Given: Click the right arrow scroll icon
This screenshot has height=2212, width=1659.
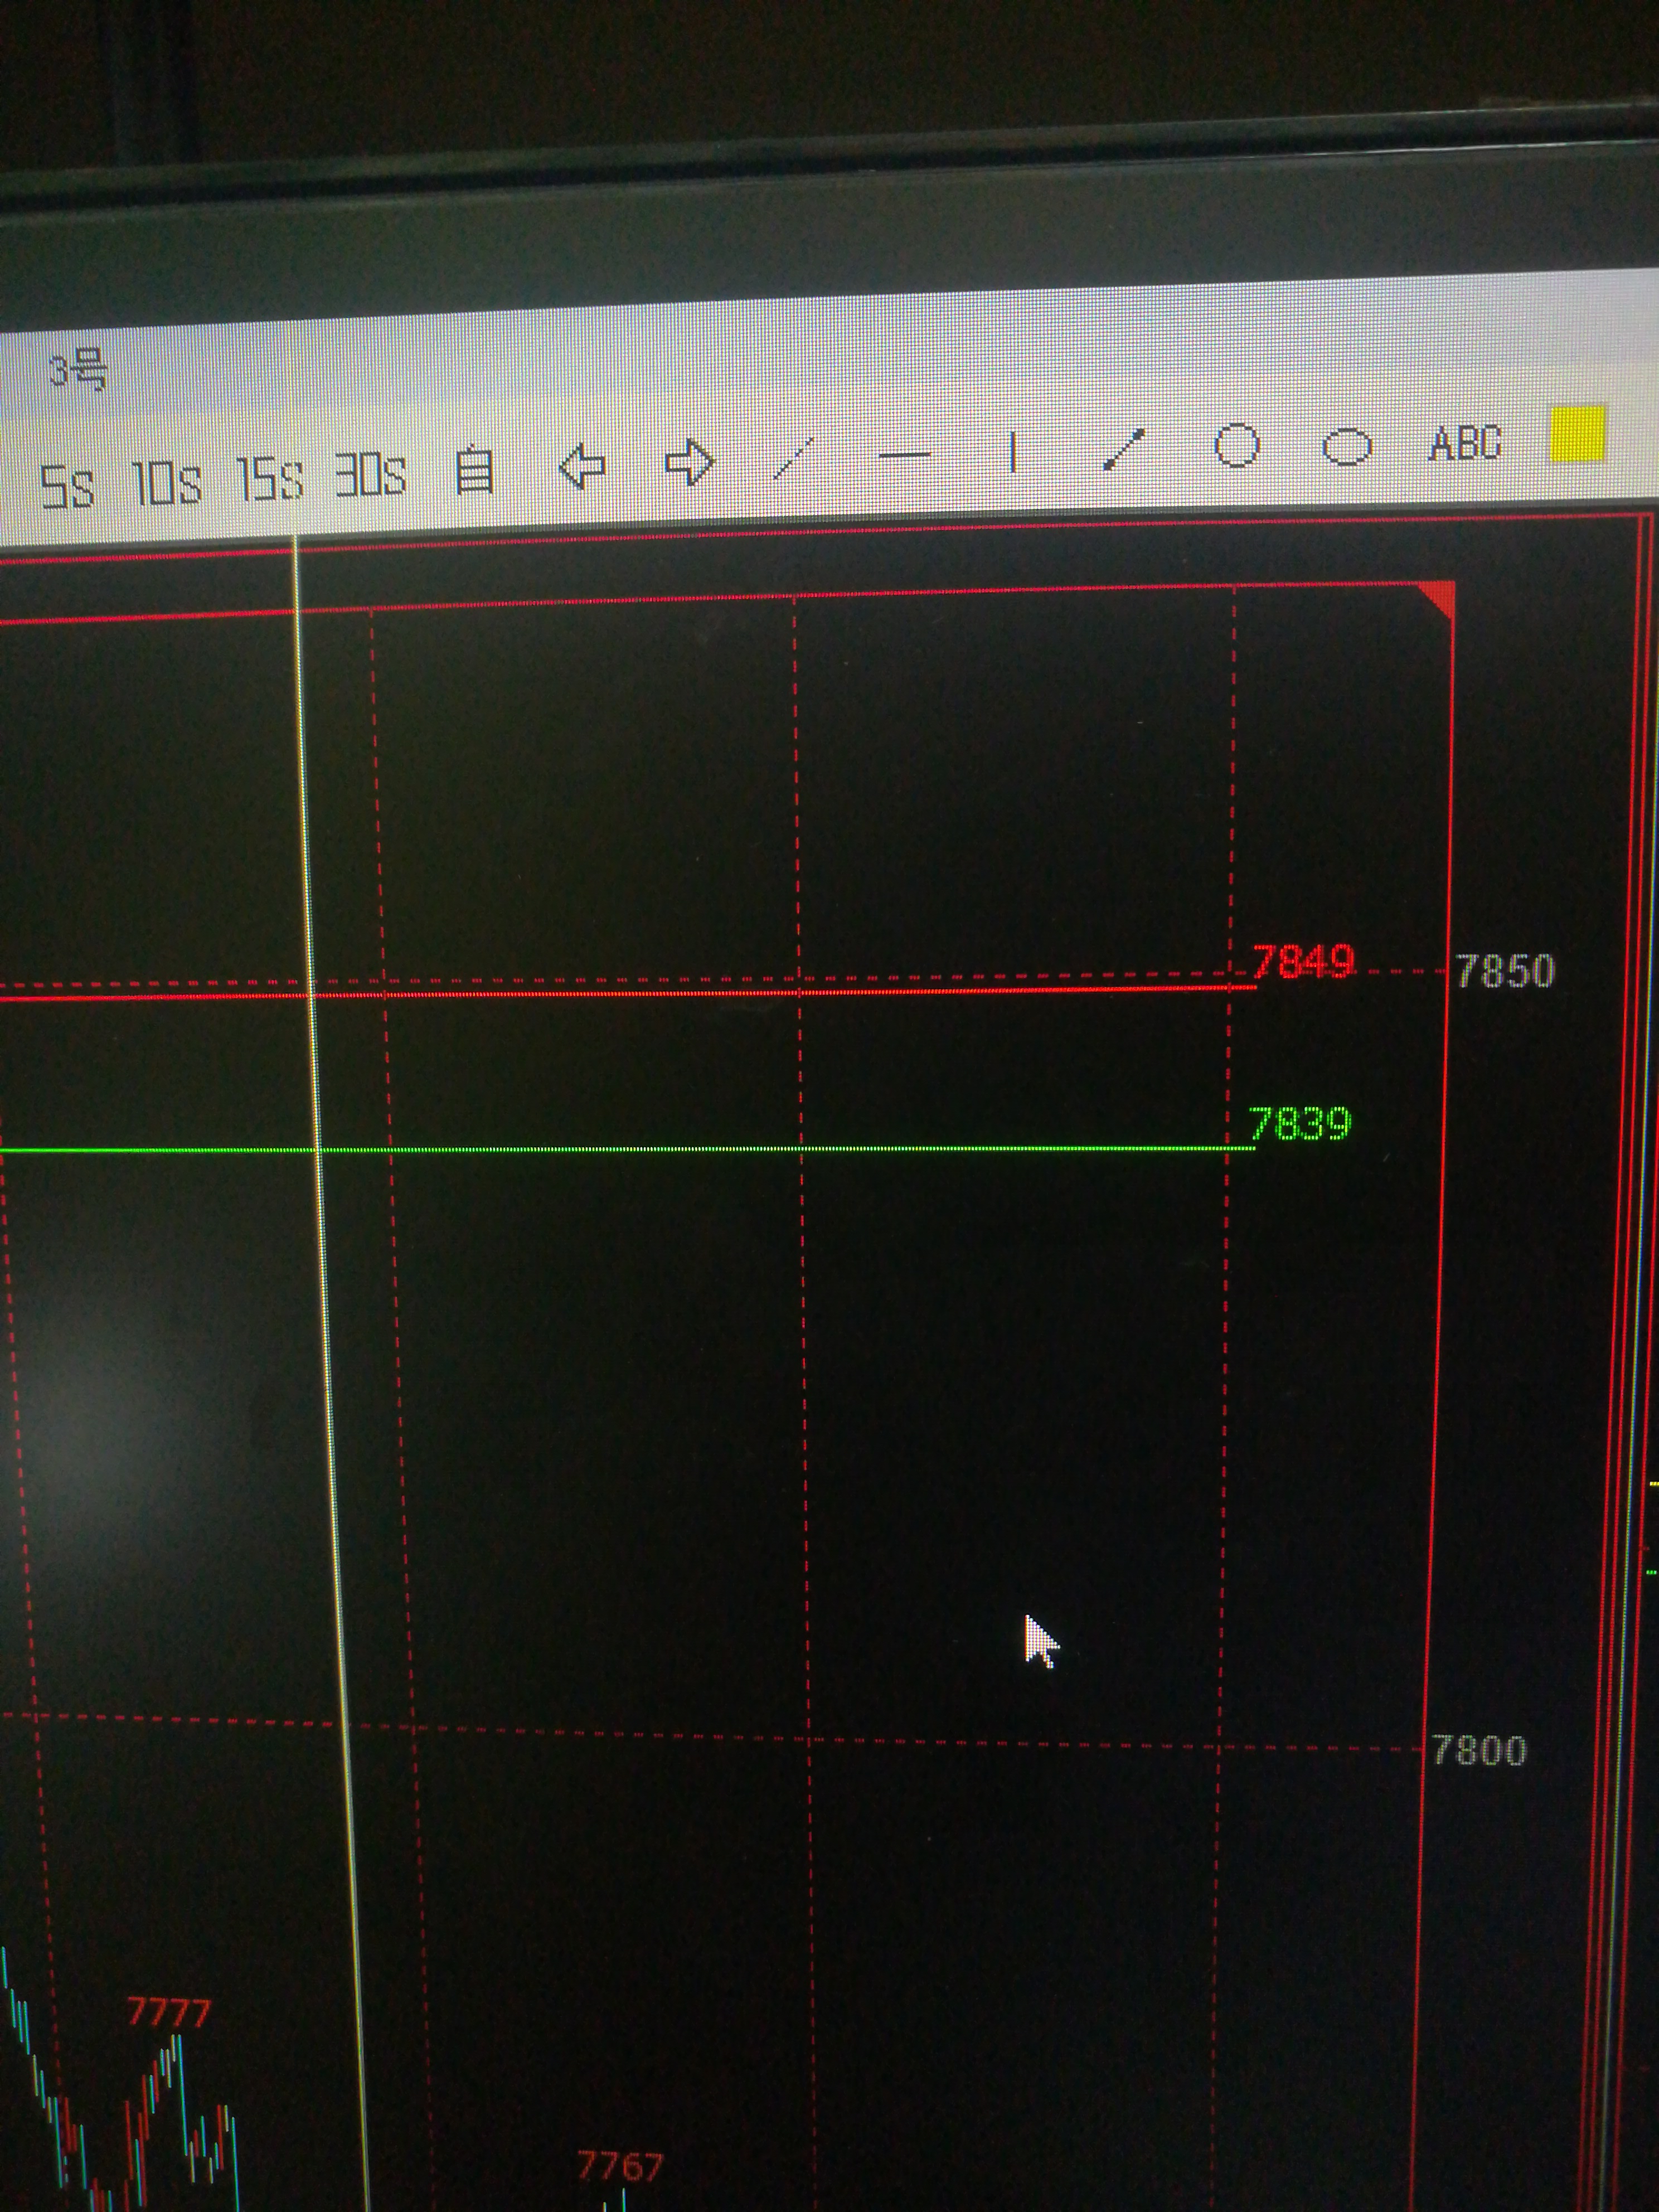Looking at the screenshot, I should (x=689, y=463).
